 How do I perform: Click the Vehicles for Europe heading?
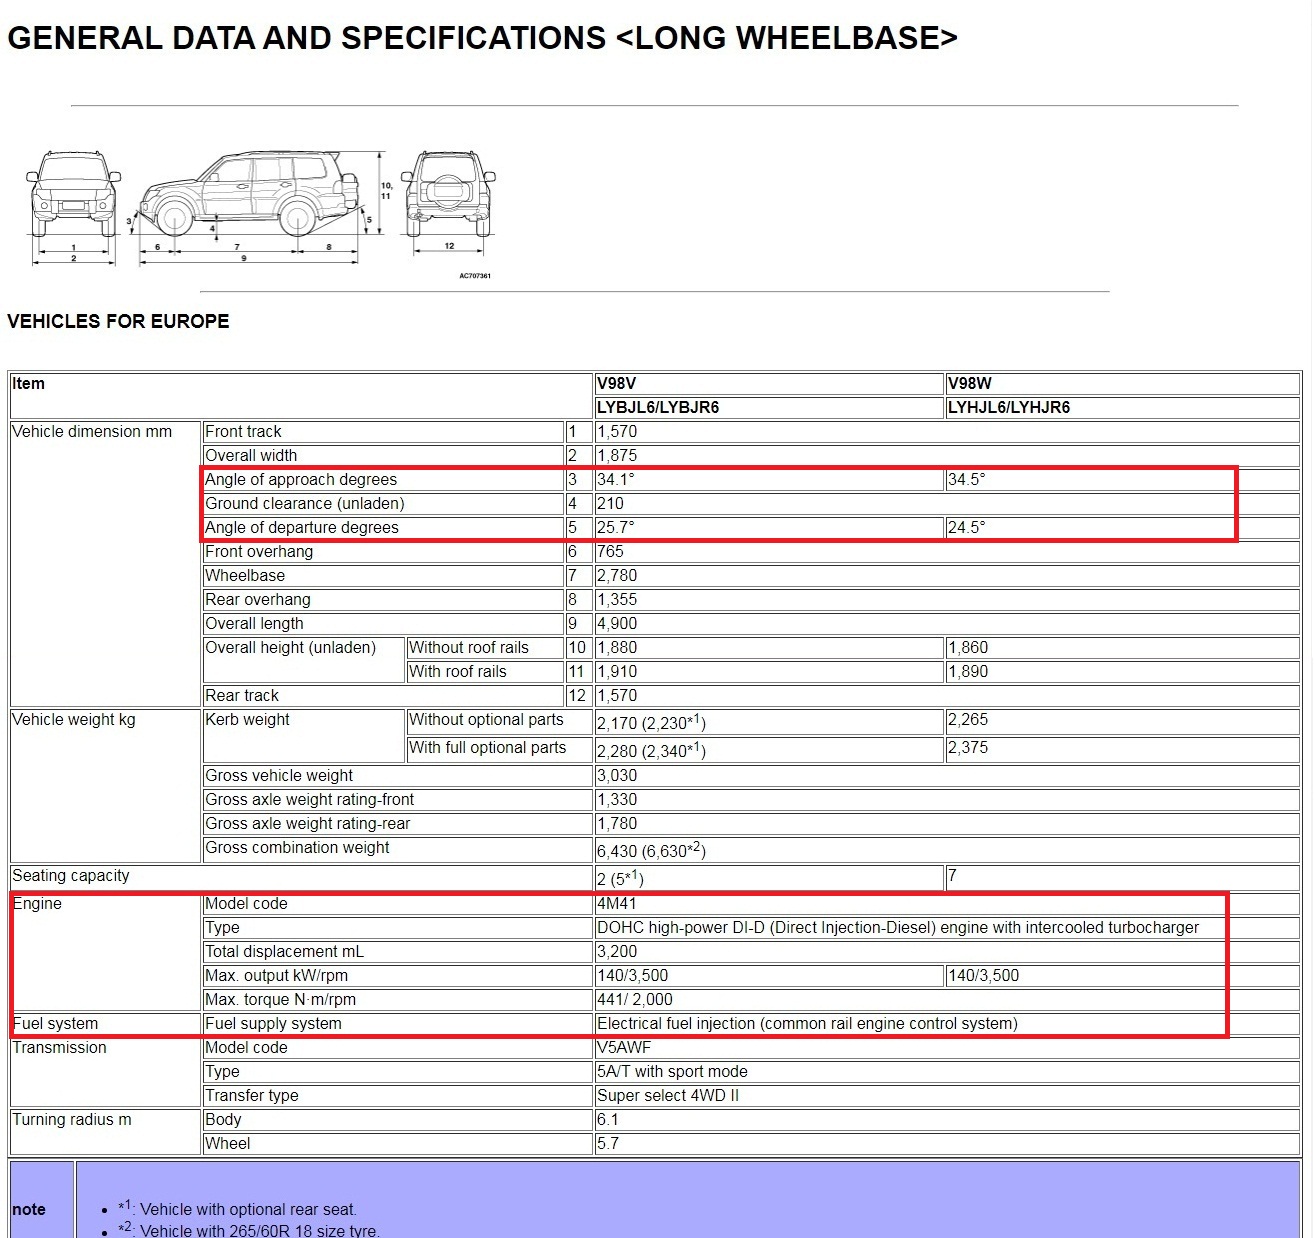118,321
